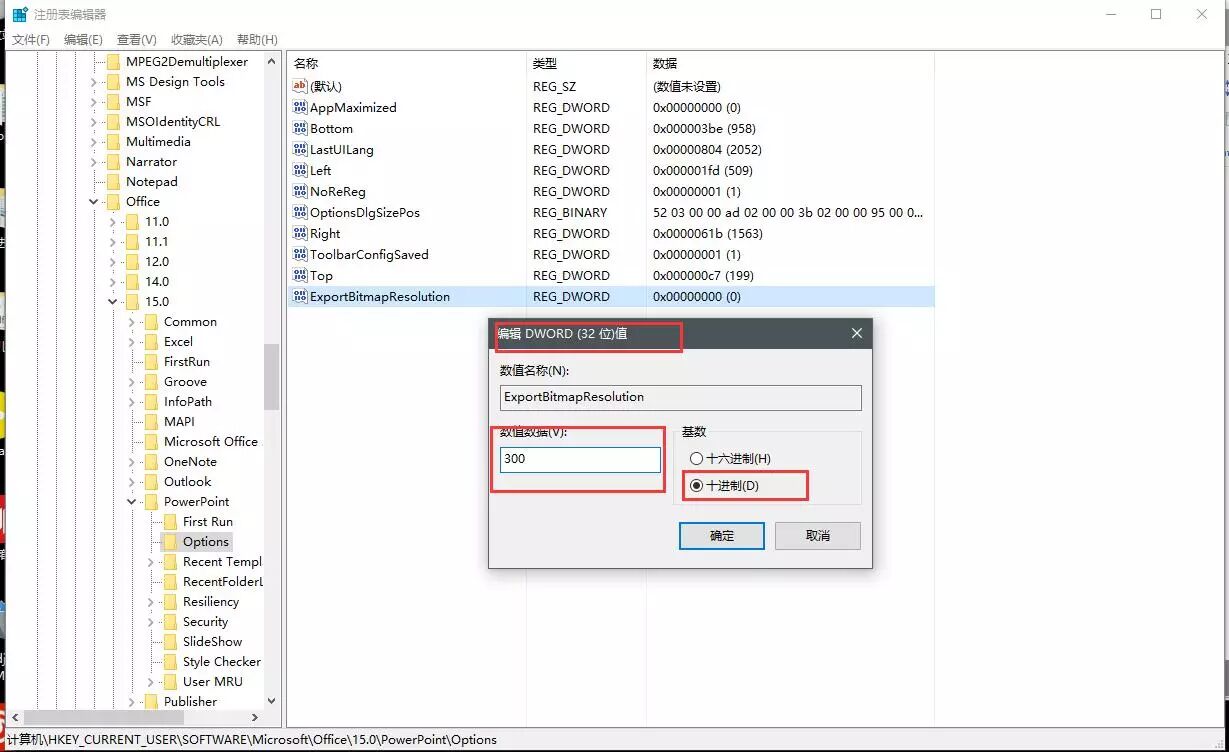The height and width of the screenshot is (752, 1229).
Task: Click the OneNote folder icon in tree
Action: [x=151, y=461]
